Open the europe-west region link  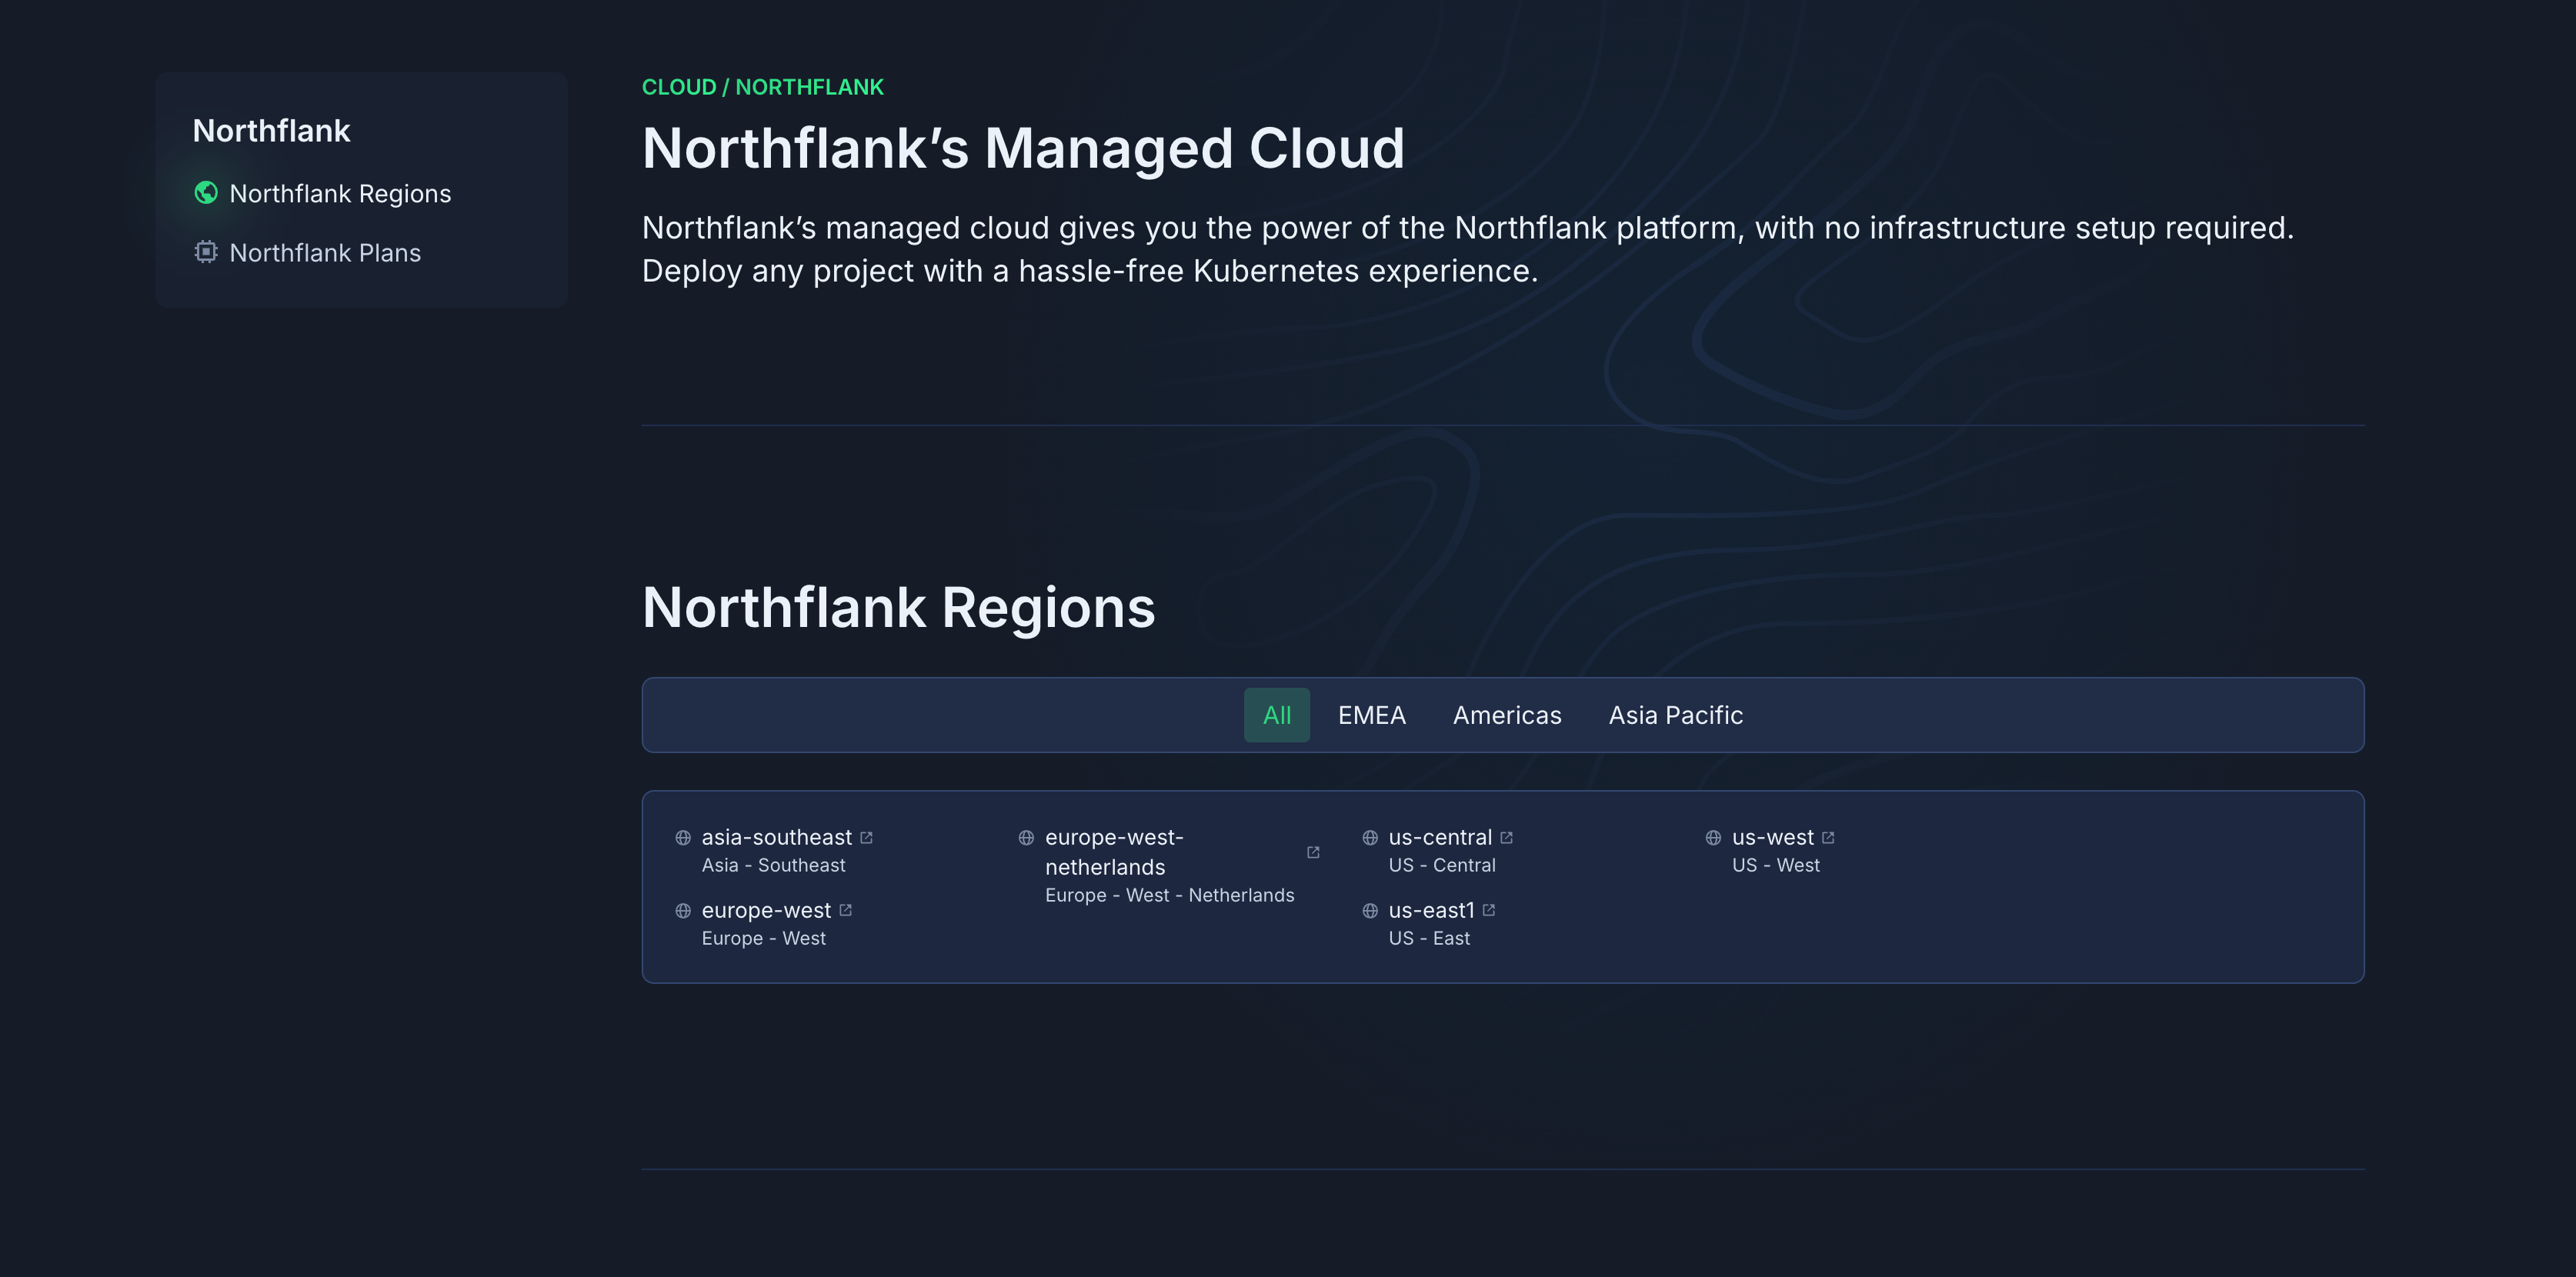tap(766, 911)
